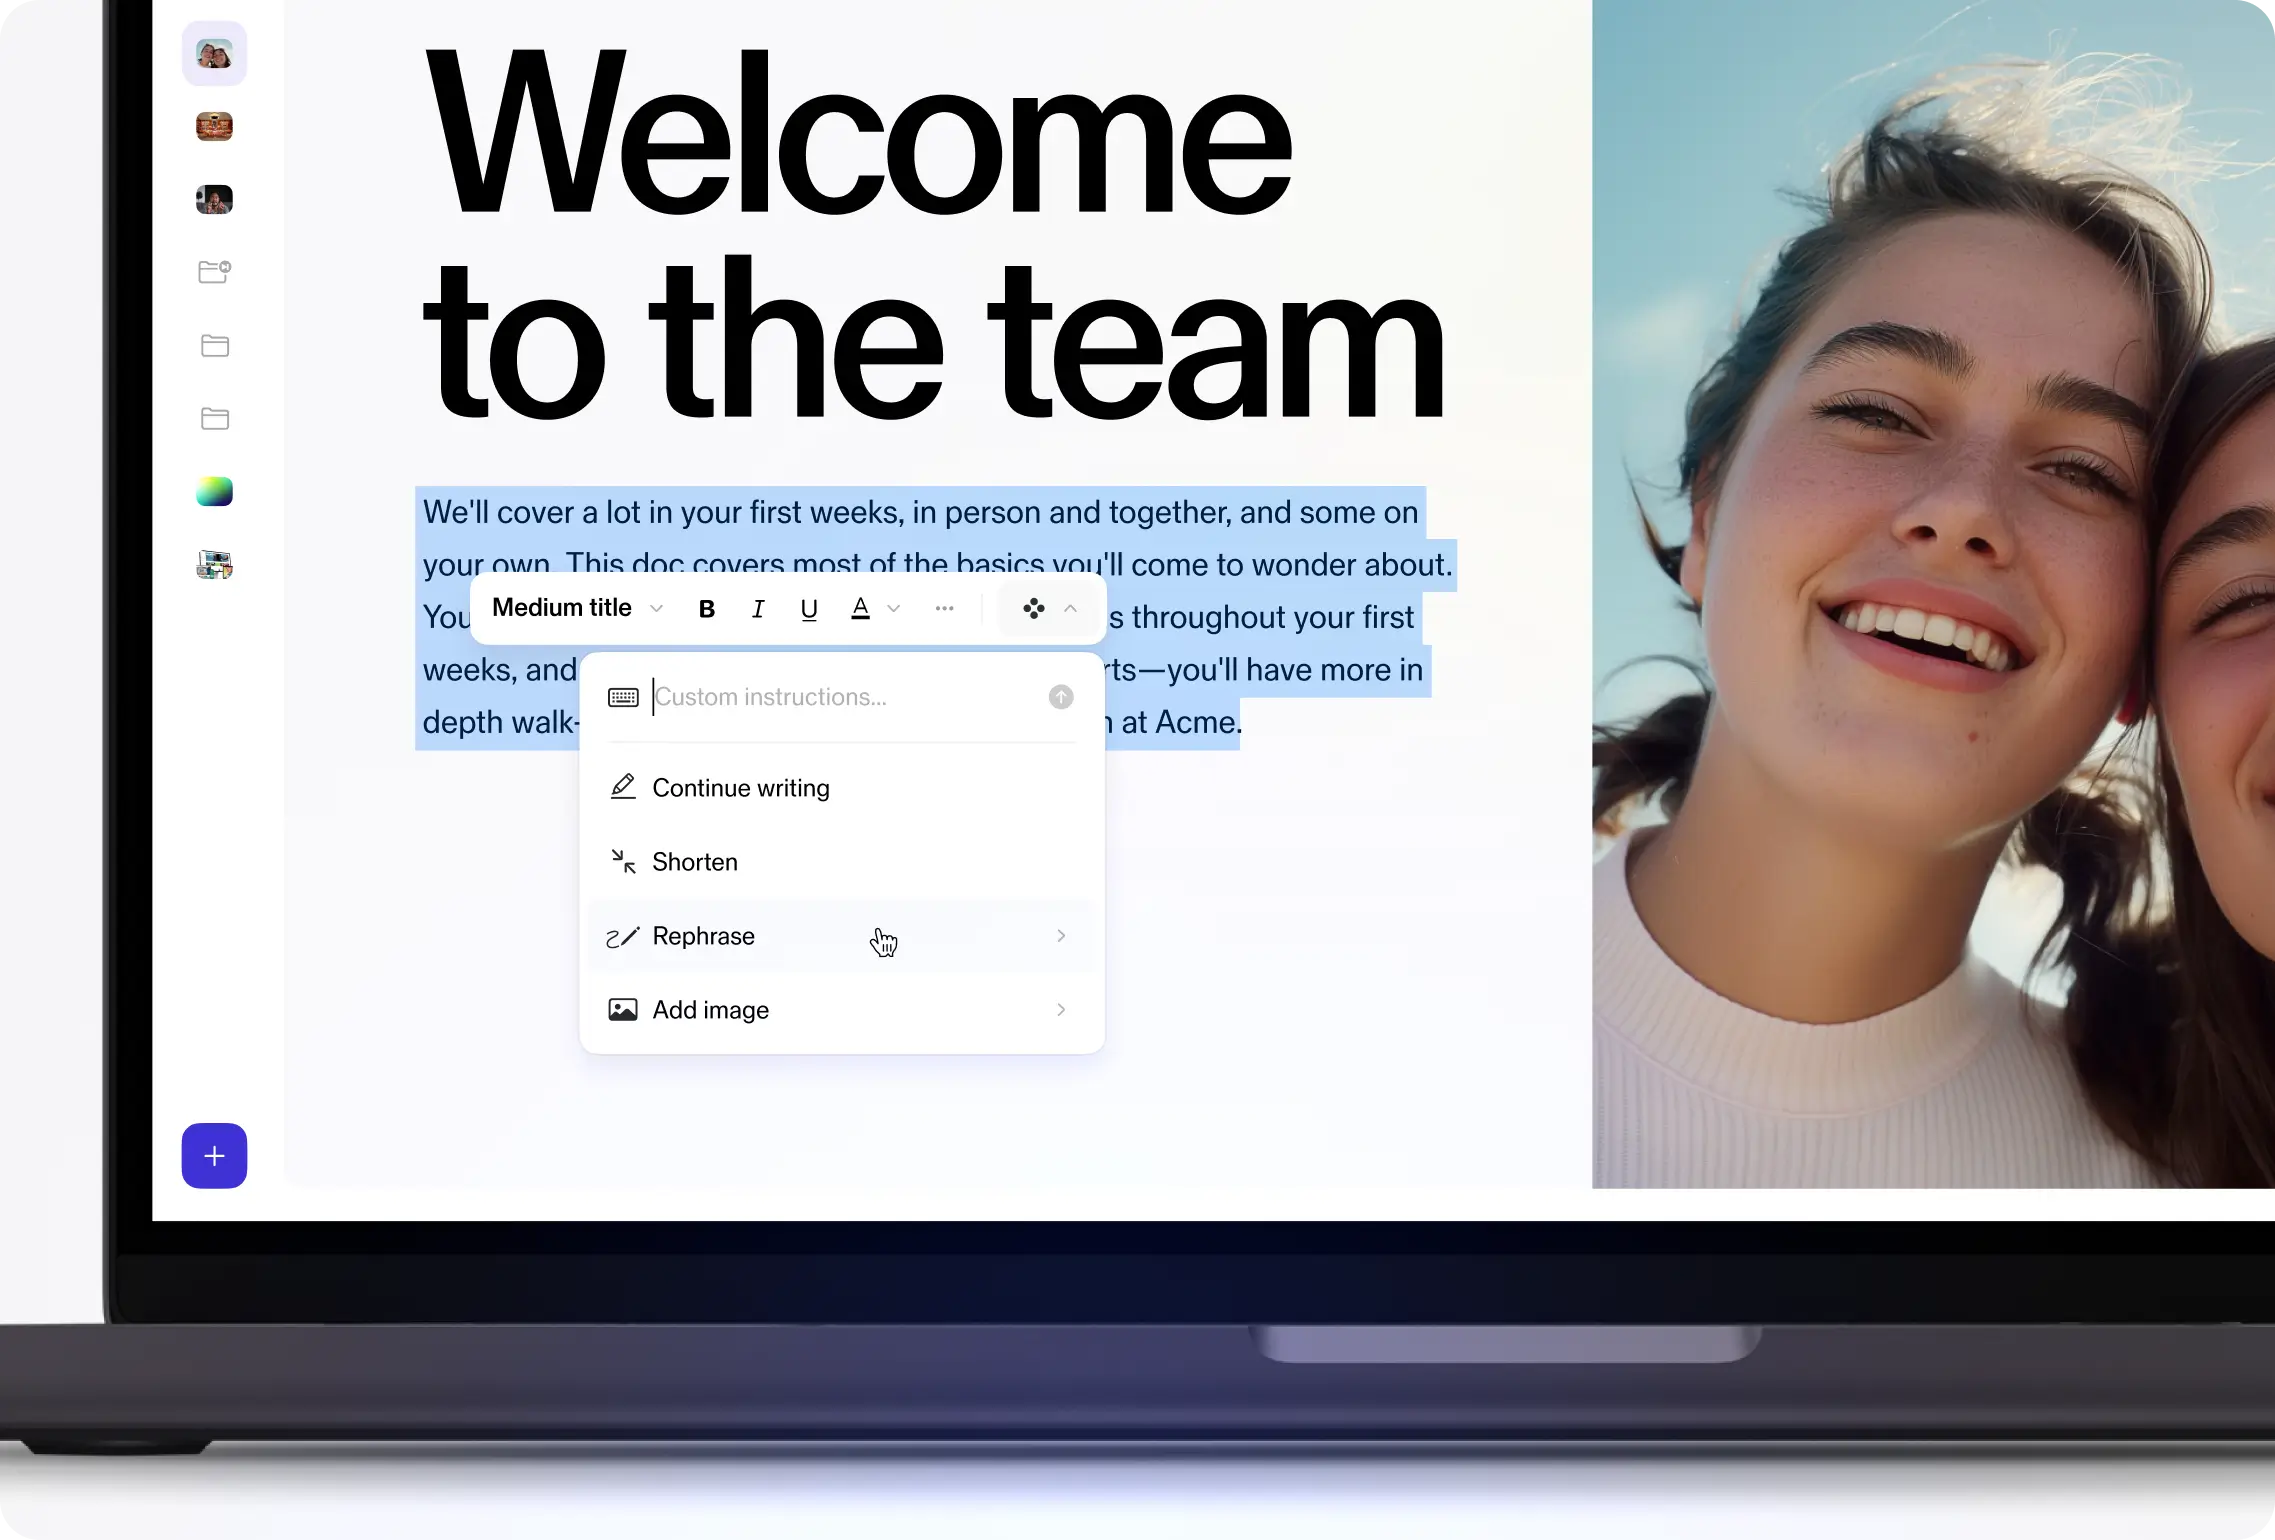Expand the Medium title dropdown

(x=655, y=607)
